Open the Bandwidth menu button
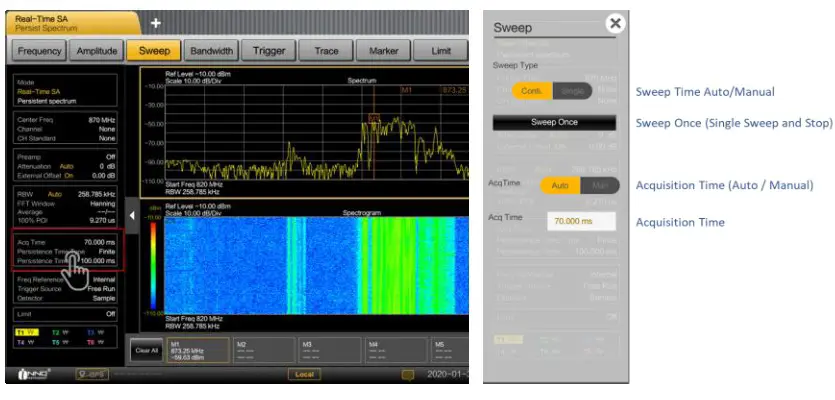835x400 pixels. [x=211, y=51]
